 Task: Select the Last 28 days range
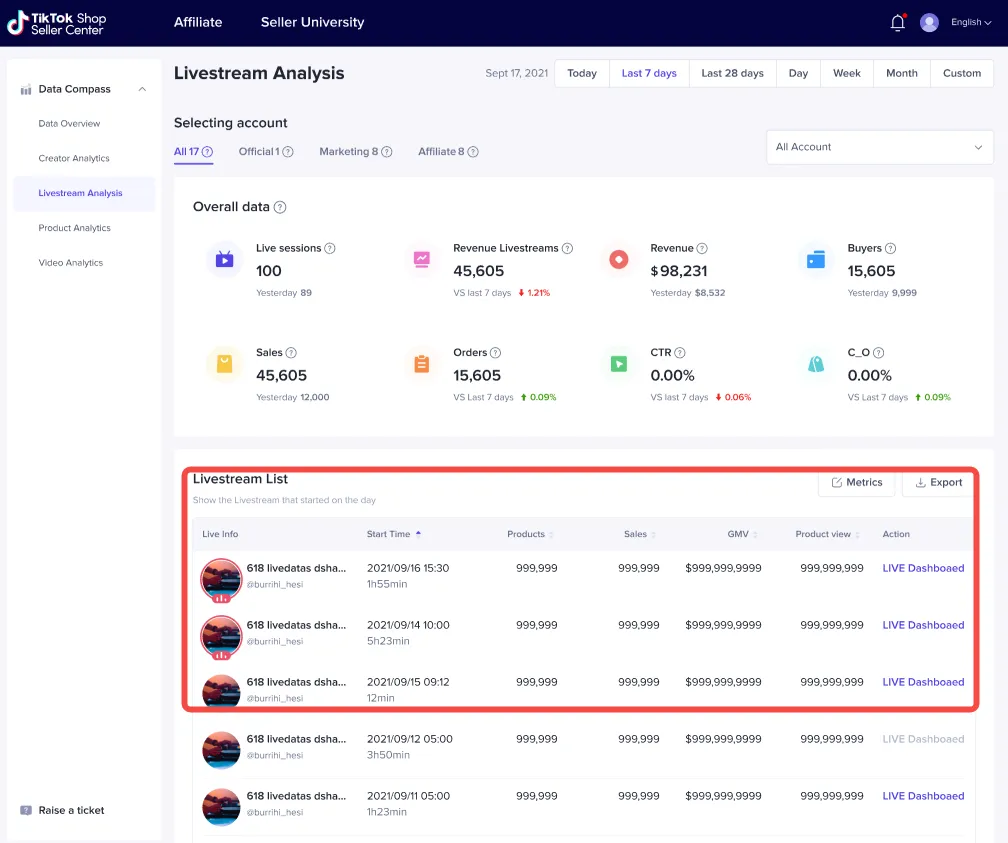(732, 73)
